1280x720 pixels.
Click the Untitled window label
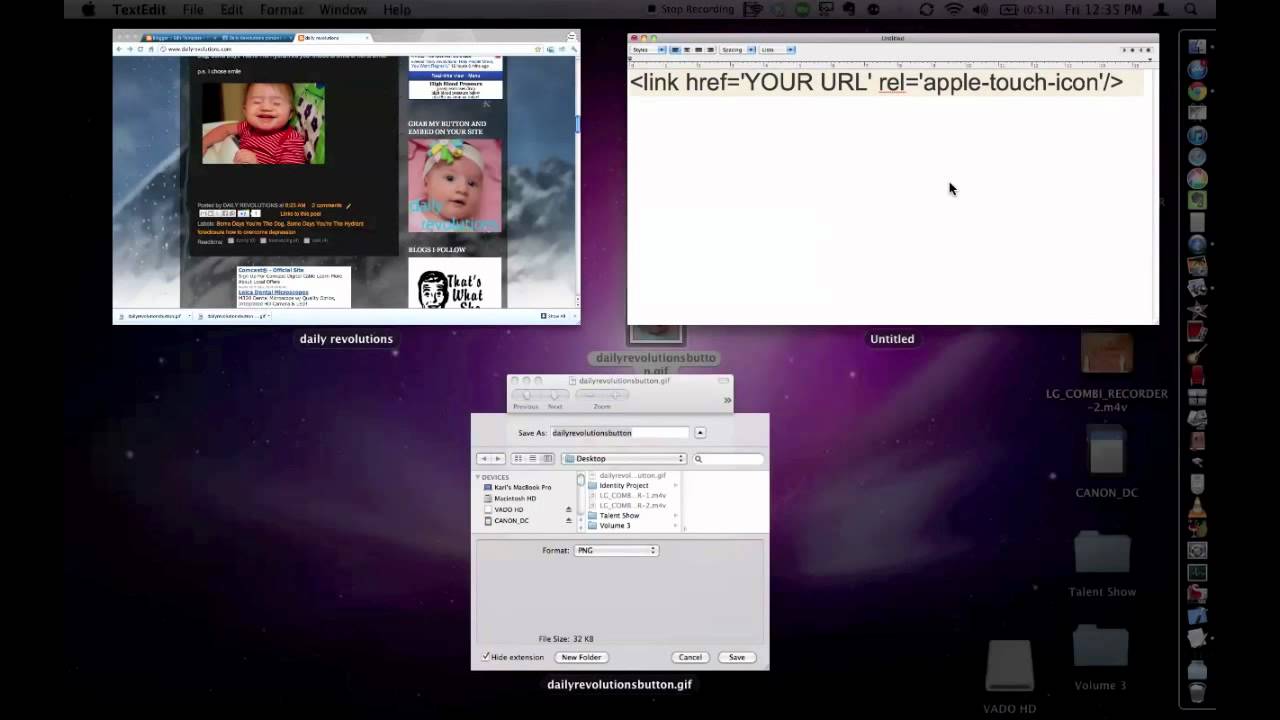click(892, 339)
